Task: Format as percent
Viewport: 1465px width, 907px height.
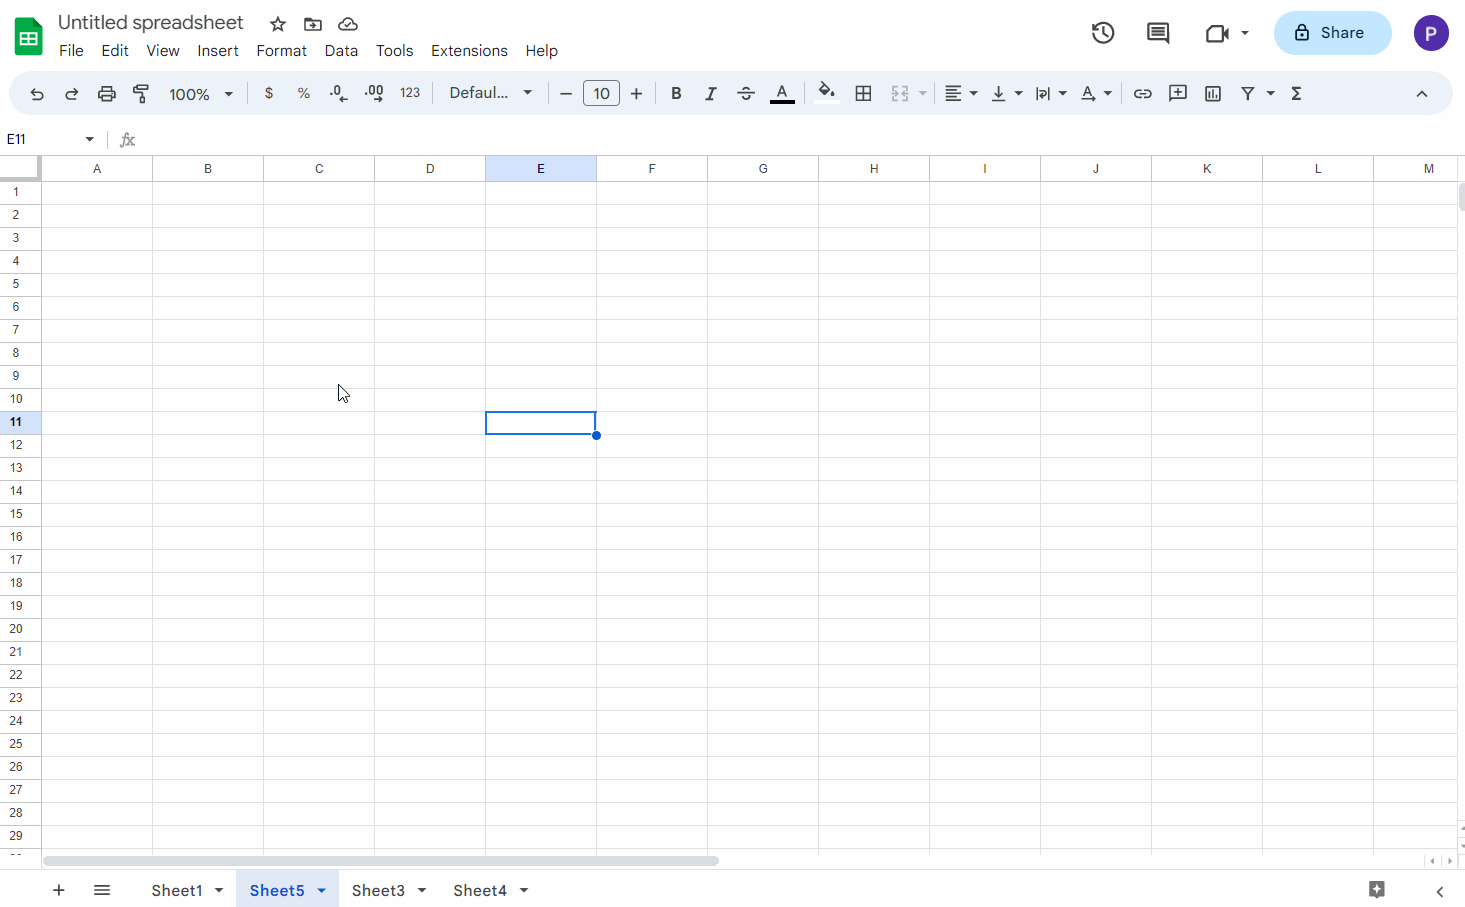Action: click(x=304, y=93)
